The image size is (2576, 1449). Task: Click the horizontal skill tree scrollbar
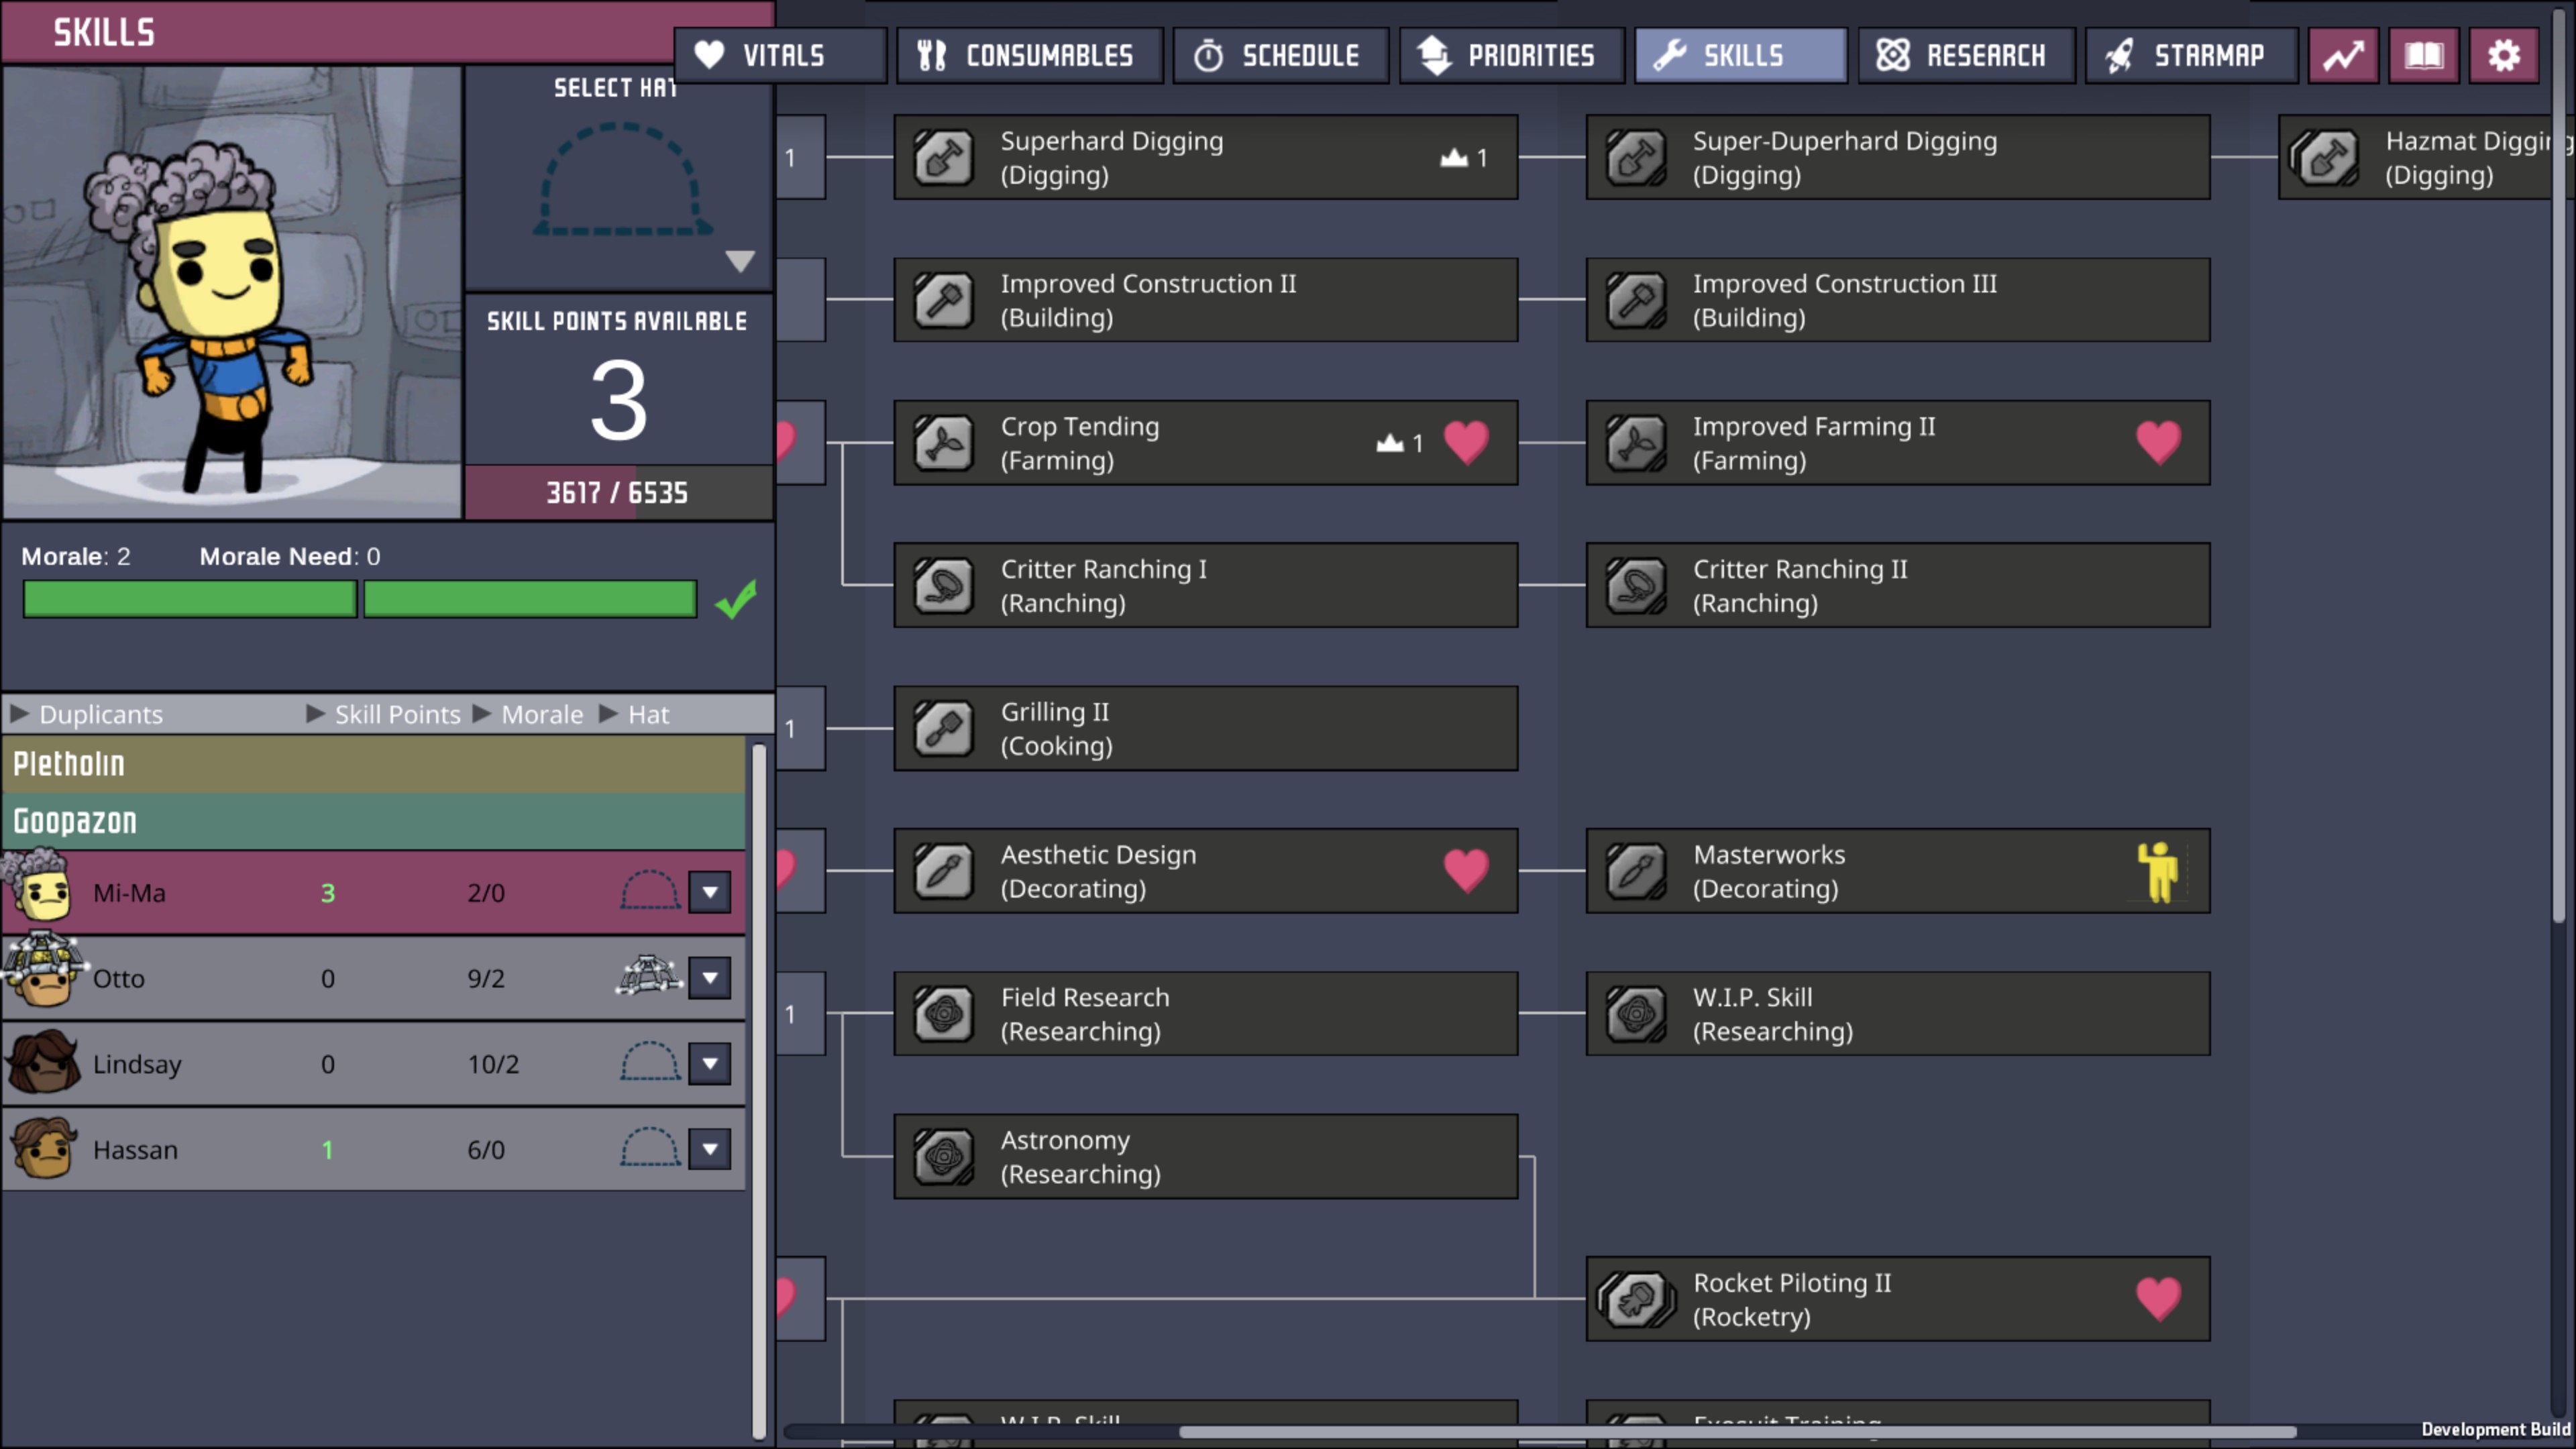coord(1737,1432)
